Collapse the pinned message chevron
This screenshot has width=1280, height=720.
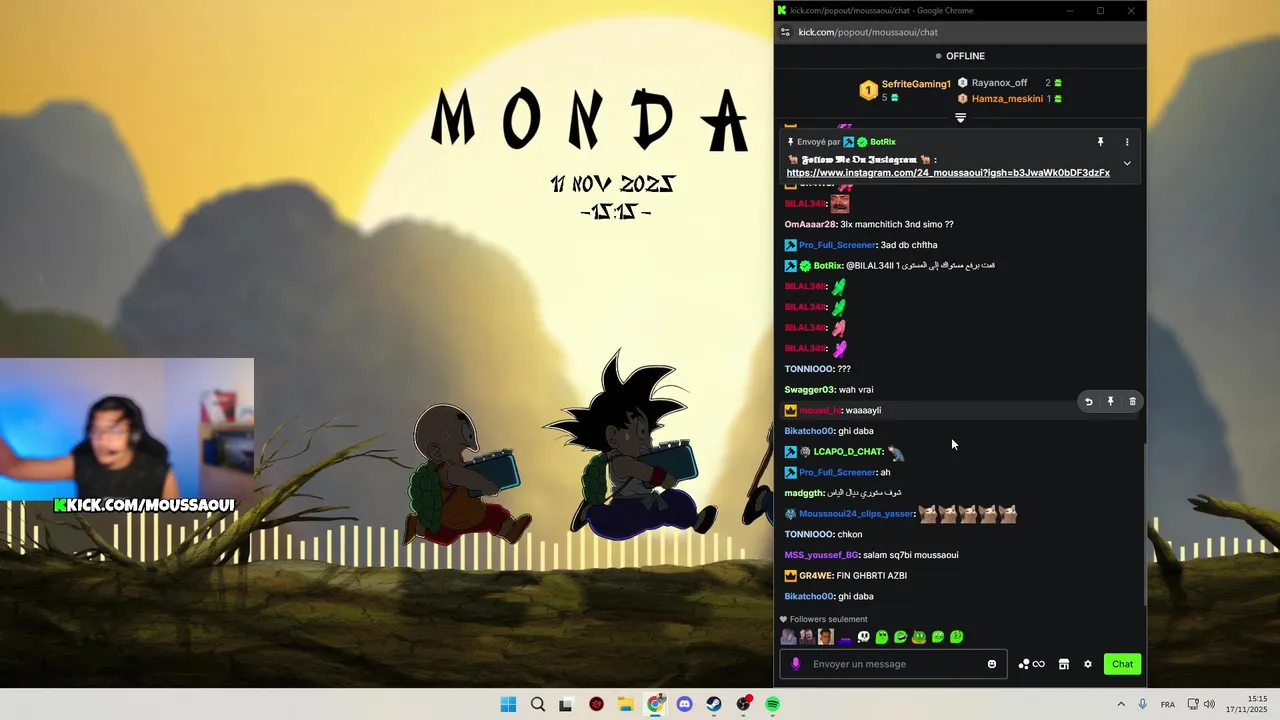click(1127, 163)
